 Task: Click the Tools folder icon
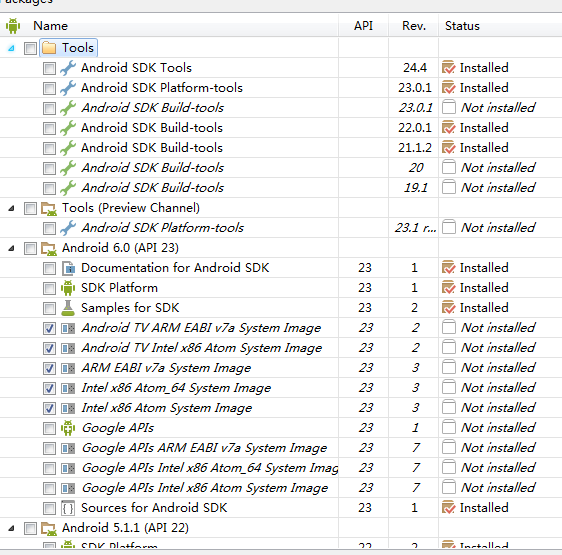(49, 48)
